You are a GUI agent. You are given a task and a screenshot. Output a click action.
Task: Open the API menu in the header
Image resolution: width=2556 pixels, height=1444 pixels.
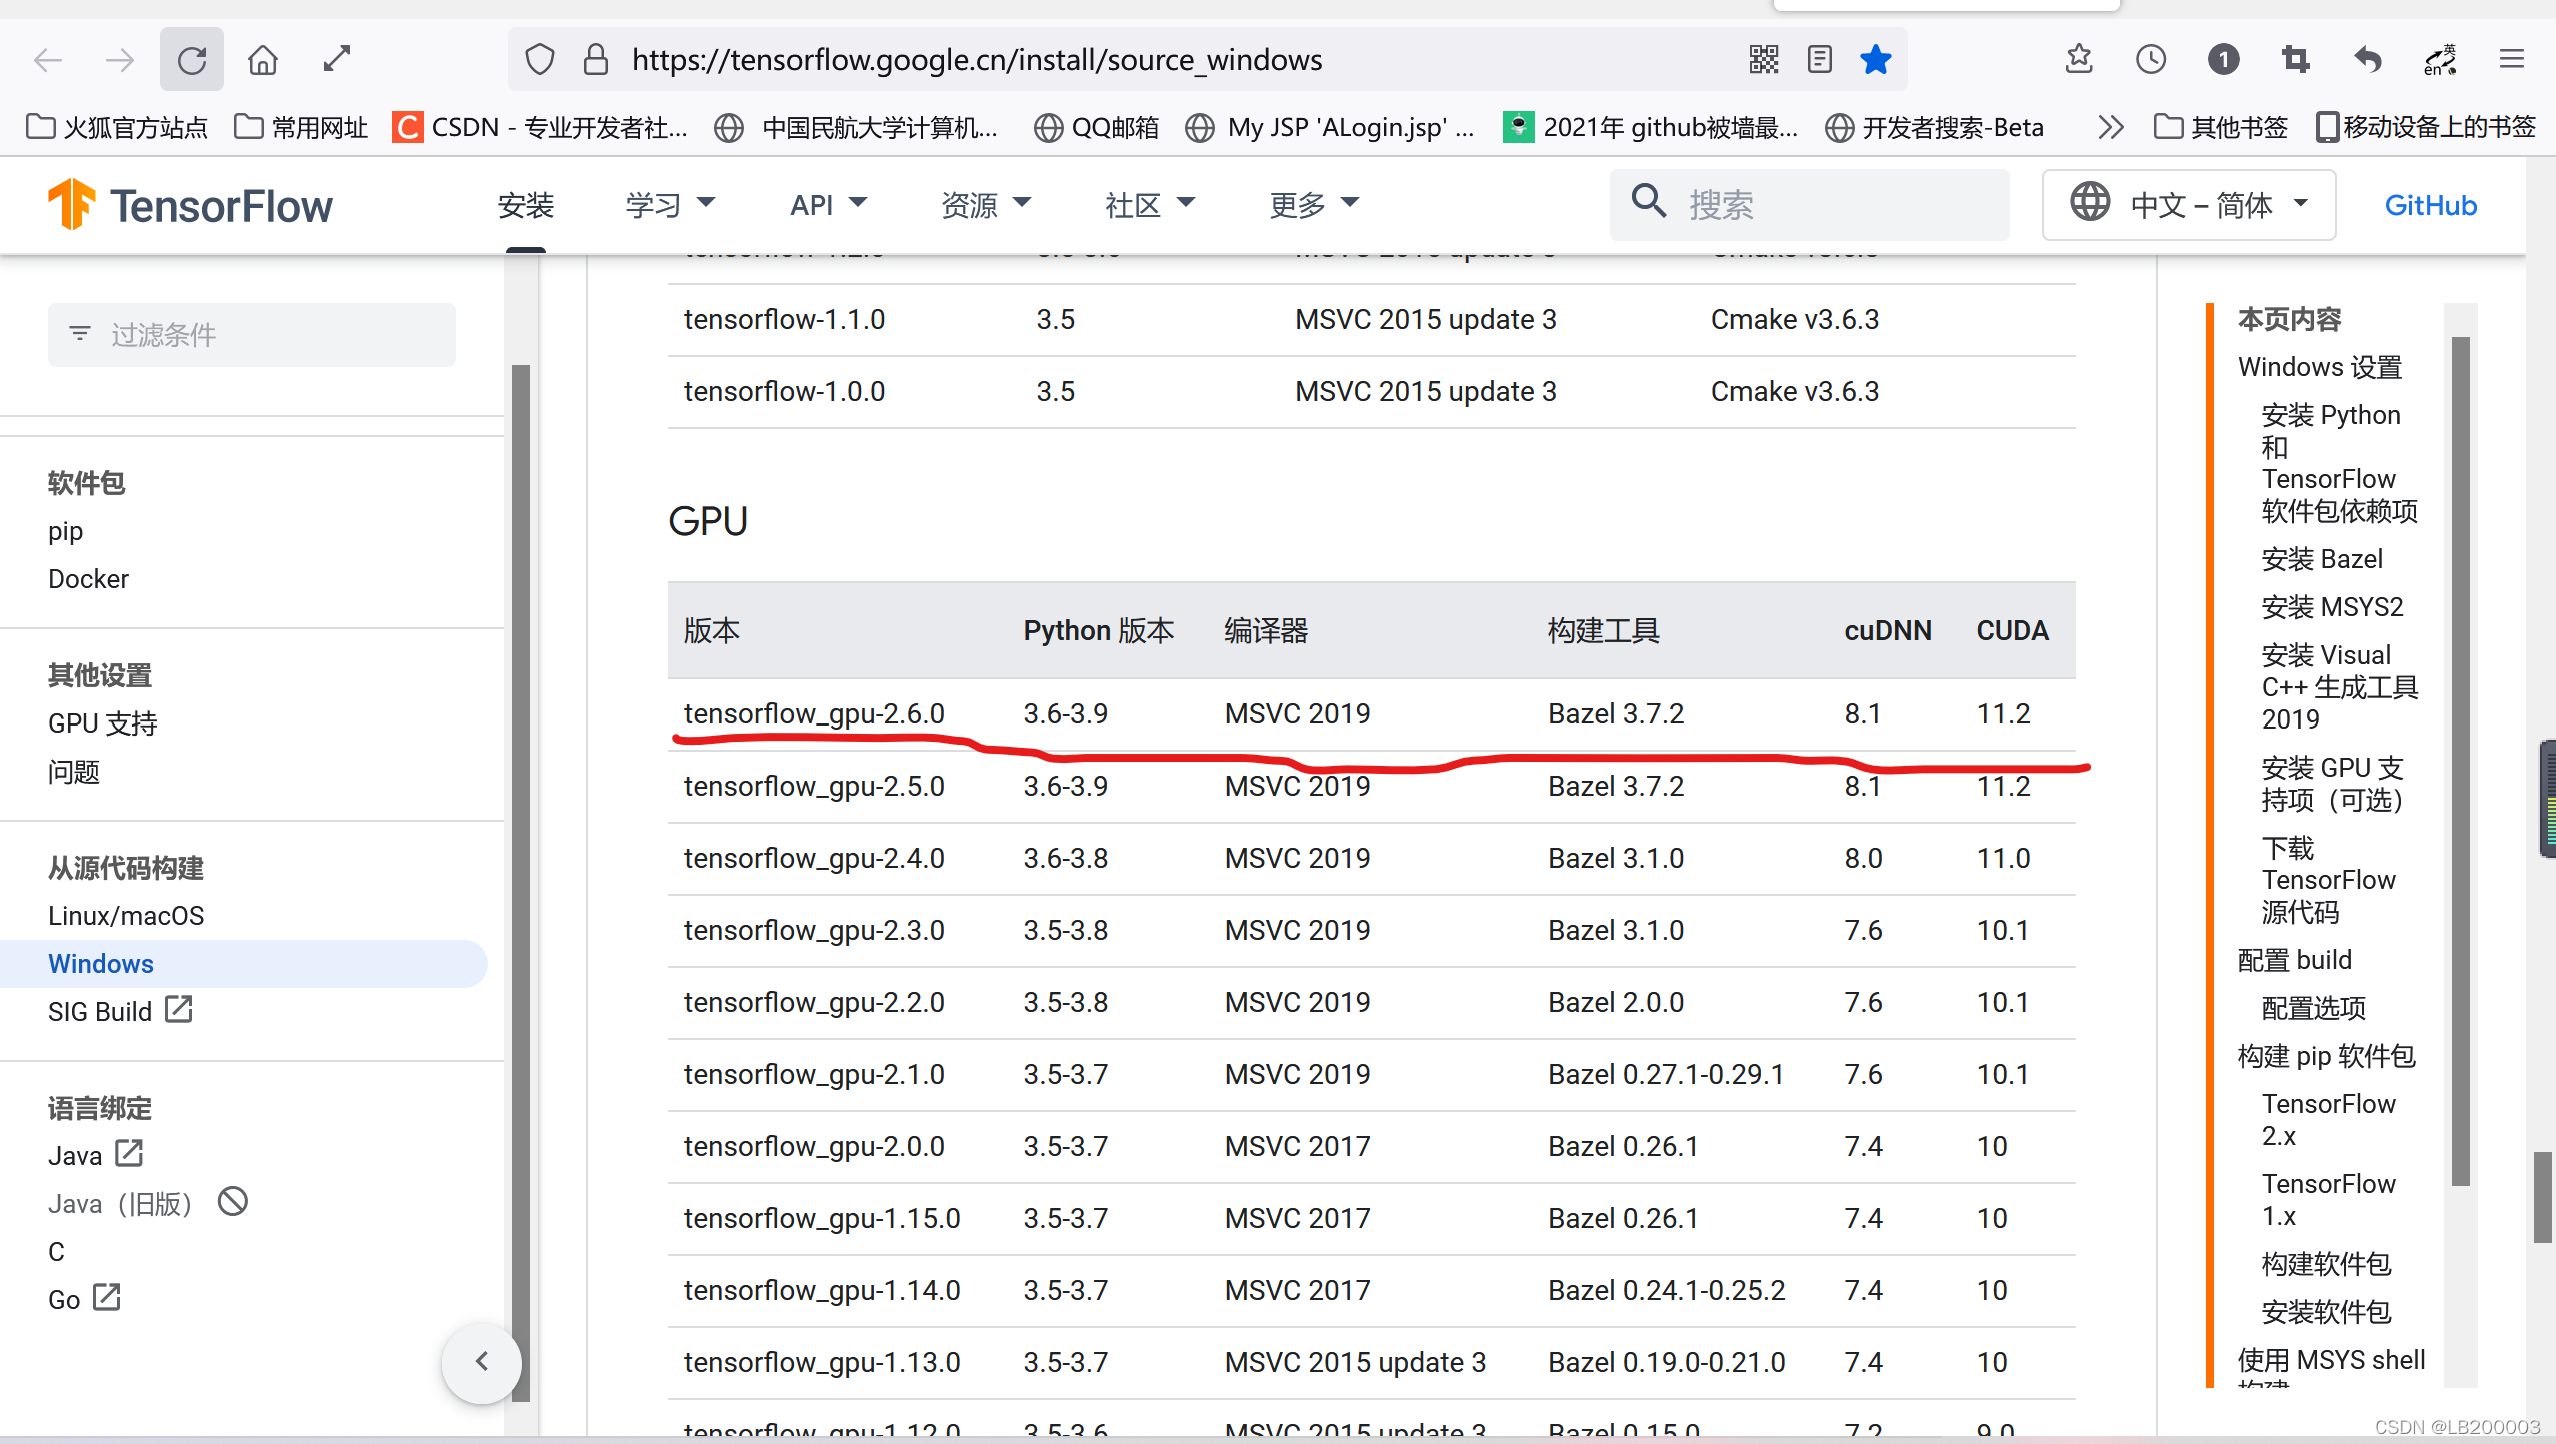click(x=828, y=205)
